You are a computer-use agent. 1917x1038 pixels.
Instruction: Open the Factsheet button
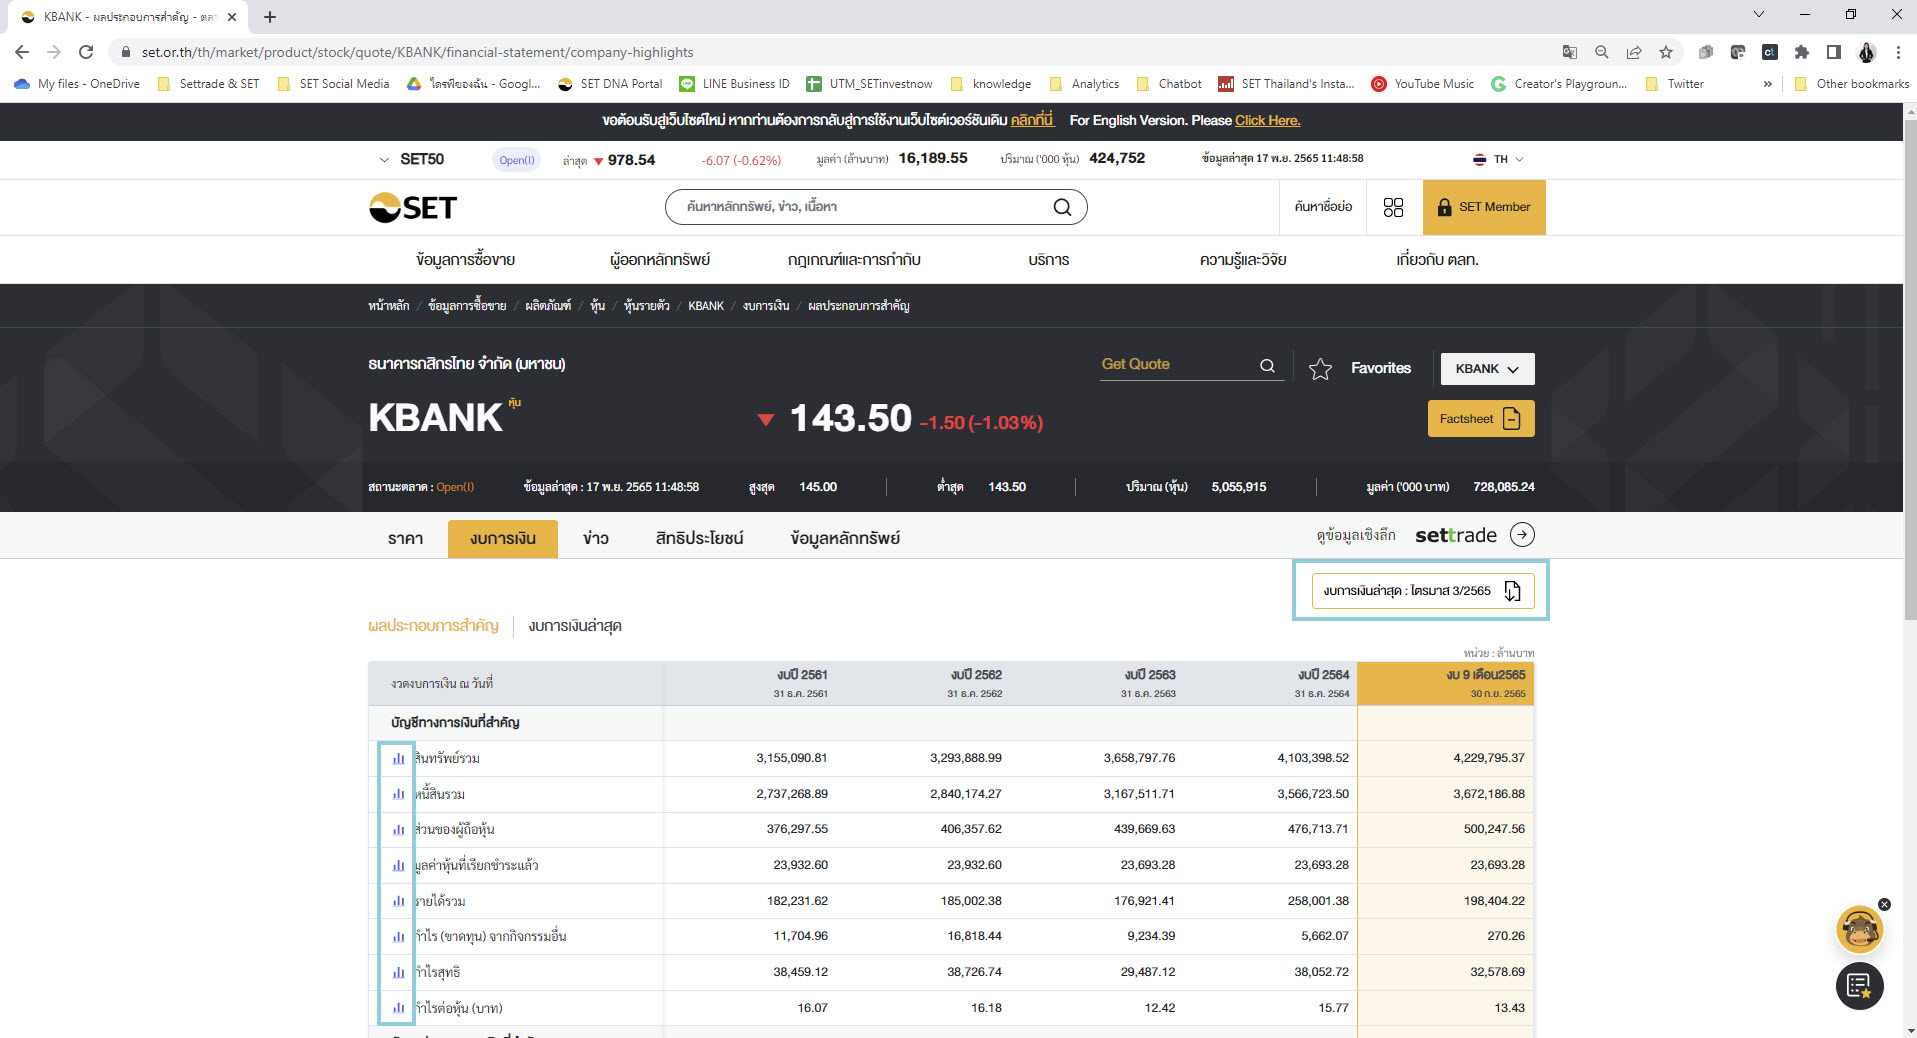[1480, 419]
